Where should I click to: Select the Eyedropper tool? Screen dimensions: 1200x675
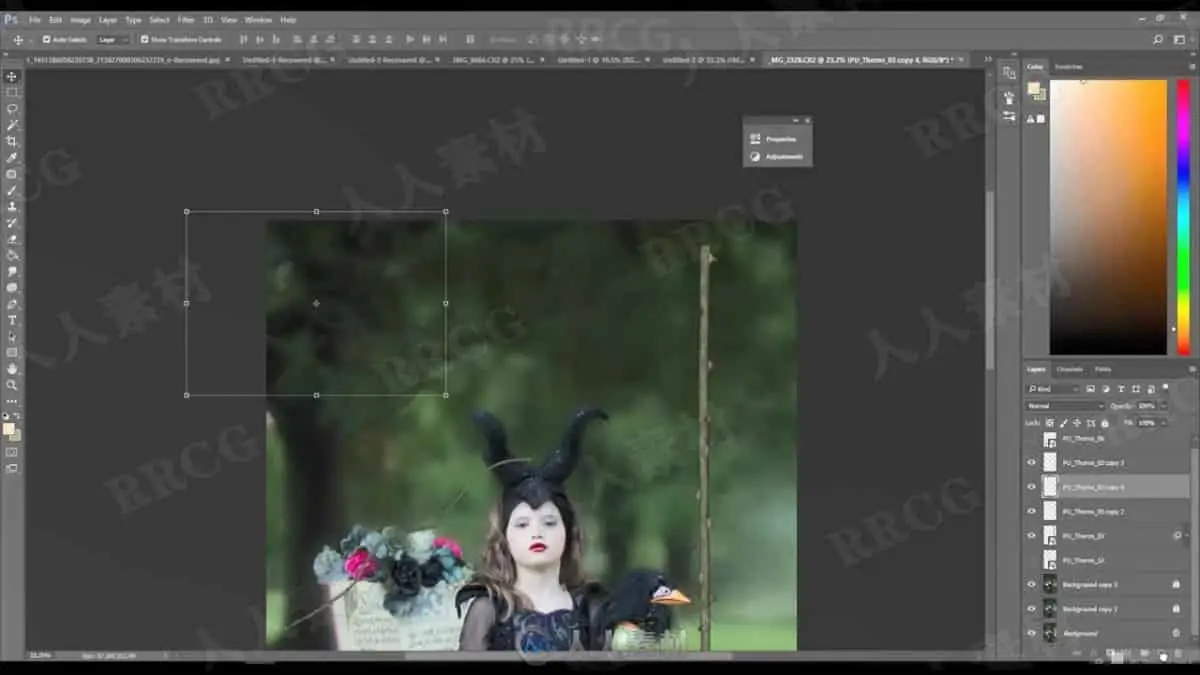click(12, 157)
